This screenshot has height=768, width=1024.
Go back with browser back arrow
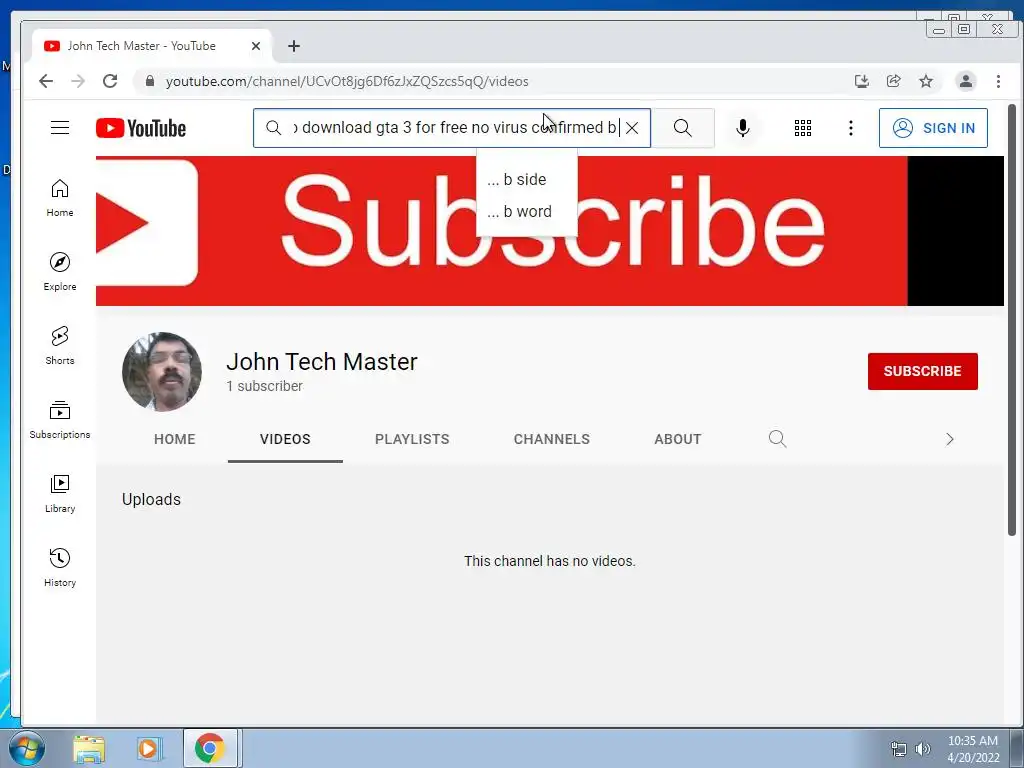[46, 81]
